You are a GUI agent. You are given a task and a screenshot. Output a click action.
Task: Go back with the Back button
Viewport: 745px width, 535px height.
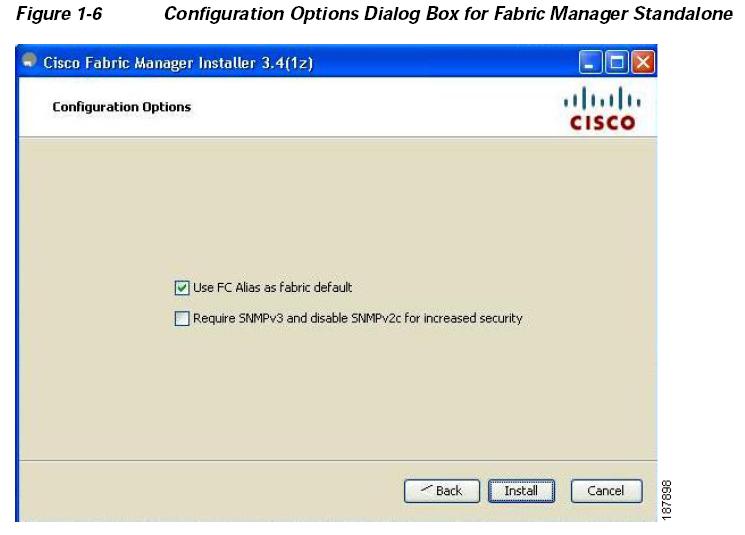tap(442, 491)
